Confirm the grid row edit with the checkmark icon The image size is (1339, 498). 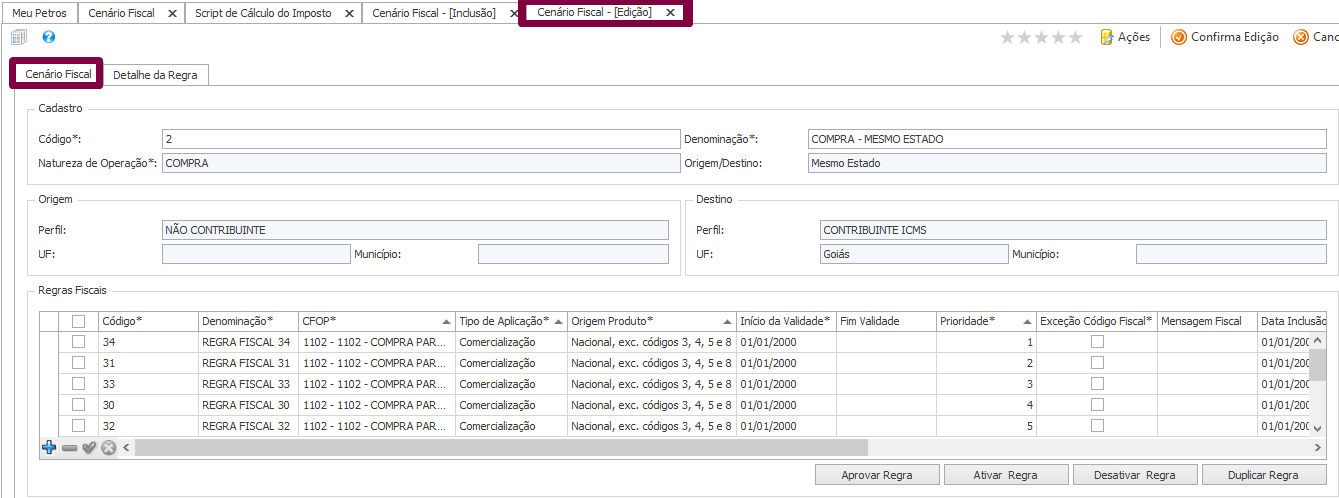(x=89, y=447)
